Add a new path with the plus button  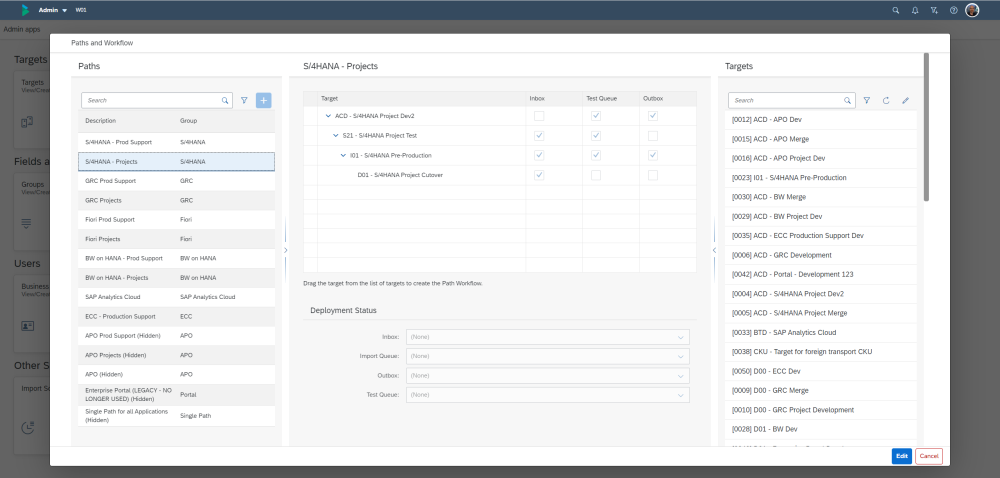(263, 100)
